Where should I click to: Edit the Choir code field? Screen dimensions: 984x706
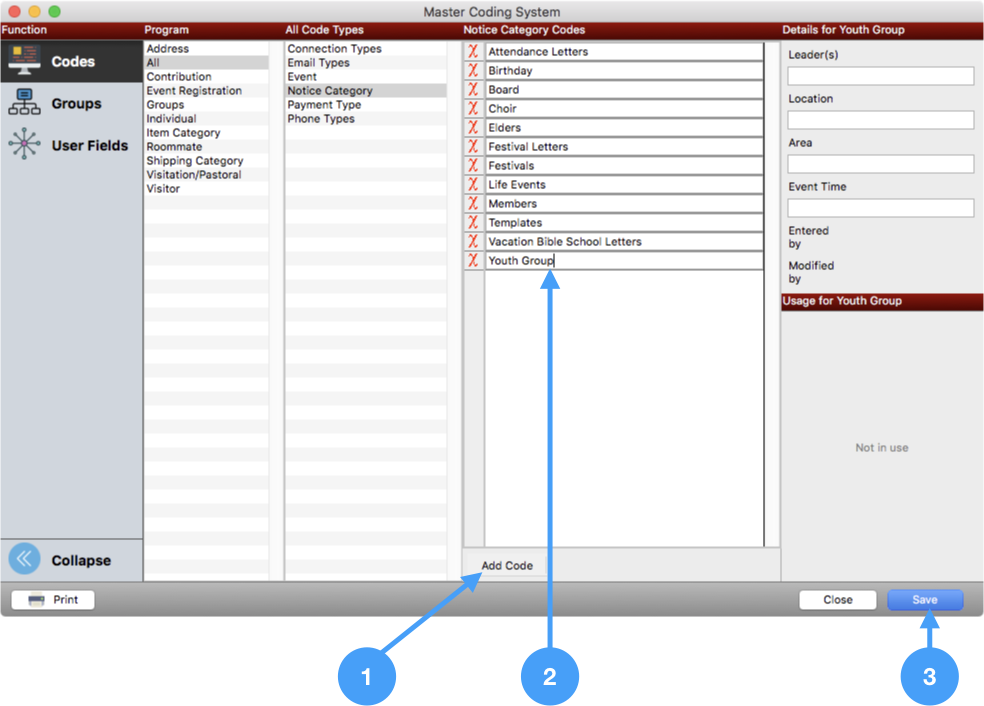pyautogui.click(x=624, y=109)
